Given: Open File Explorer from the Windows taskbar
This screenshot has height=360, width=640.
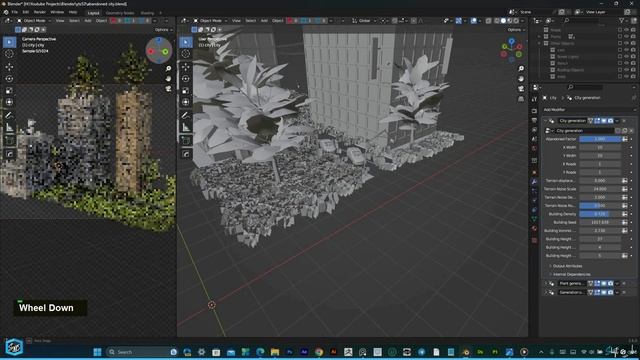Looking at the screenshot, I should click(x=275, y=352).
